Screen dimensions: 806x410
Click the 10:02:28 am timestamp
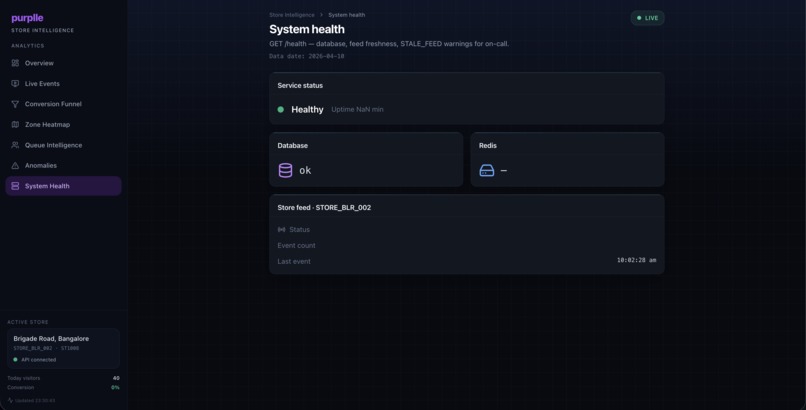(x=636, y=260)
